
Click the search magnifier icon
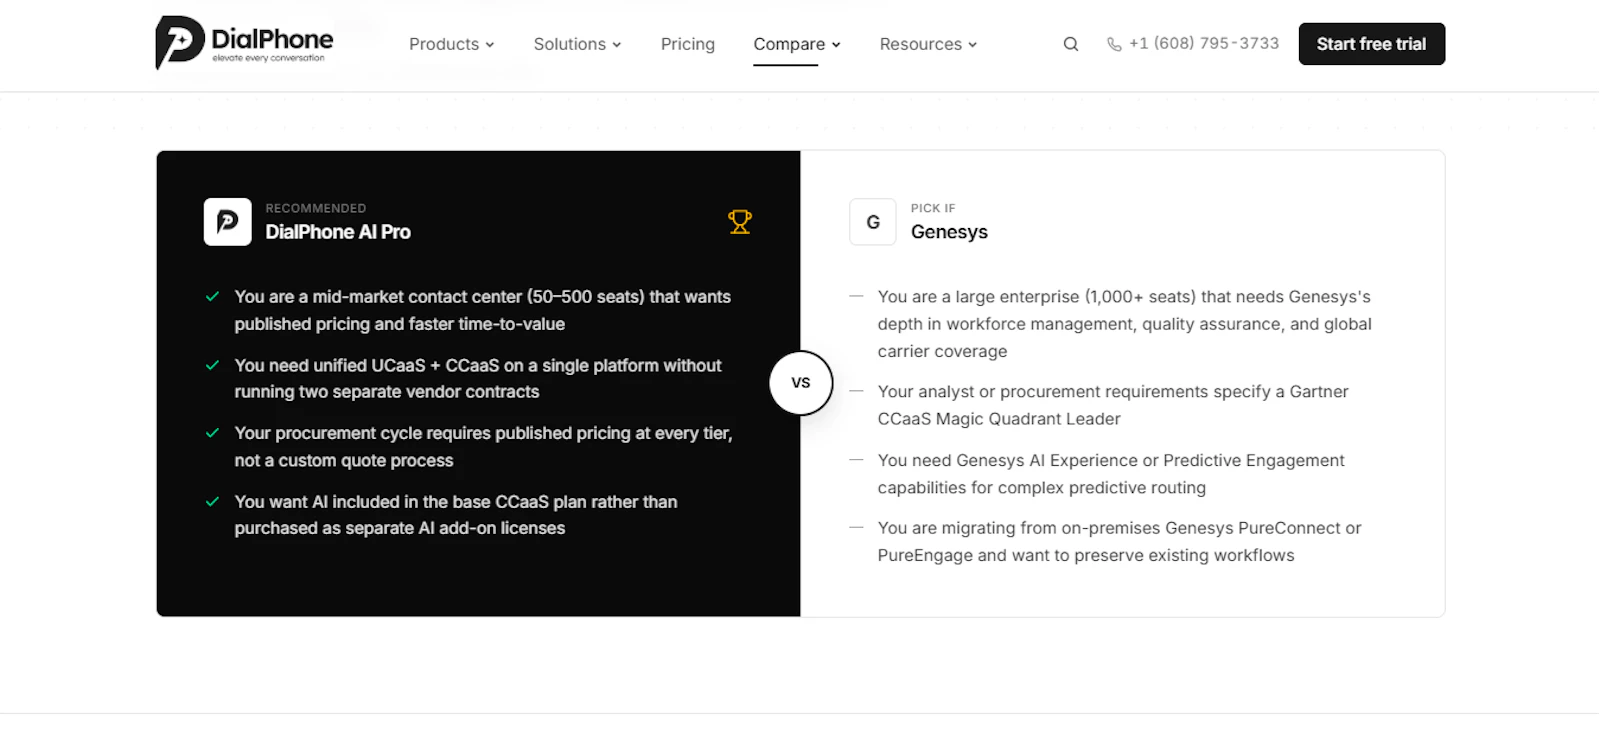point(1070,44)
